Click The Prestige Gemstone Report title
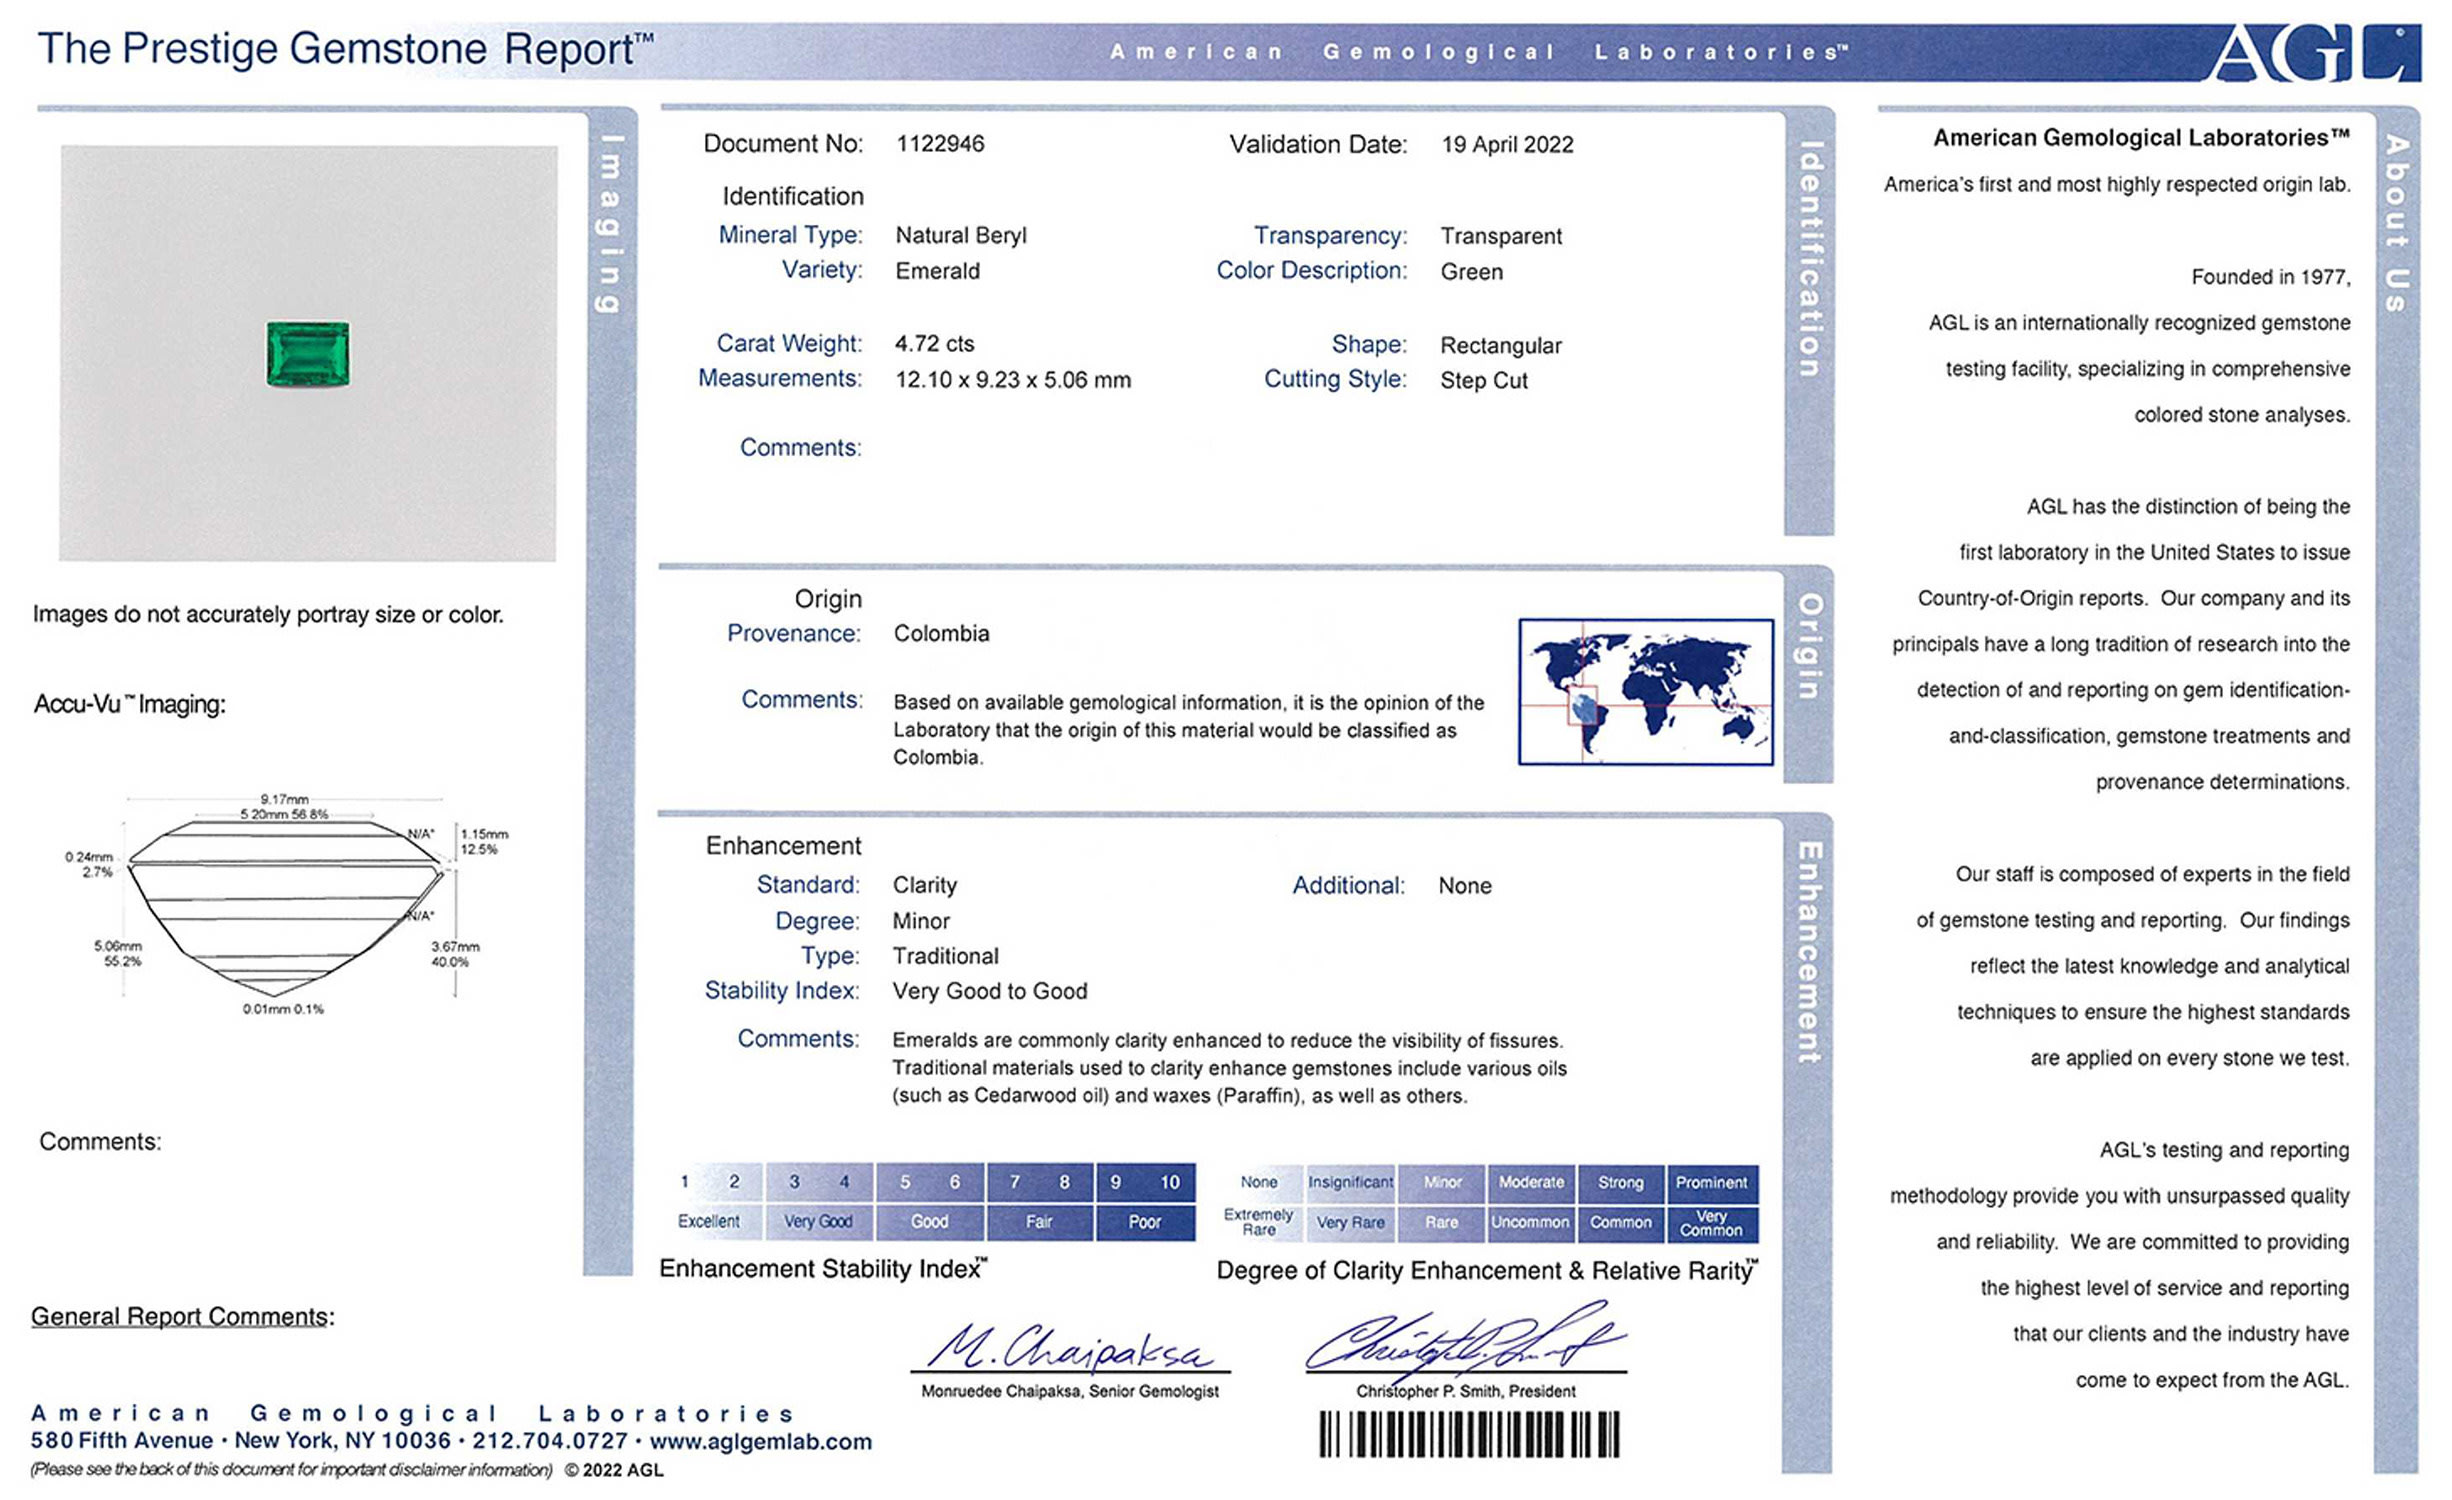Viewport: 2452px width, 1500px height. 345,49
